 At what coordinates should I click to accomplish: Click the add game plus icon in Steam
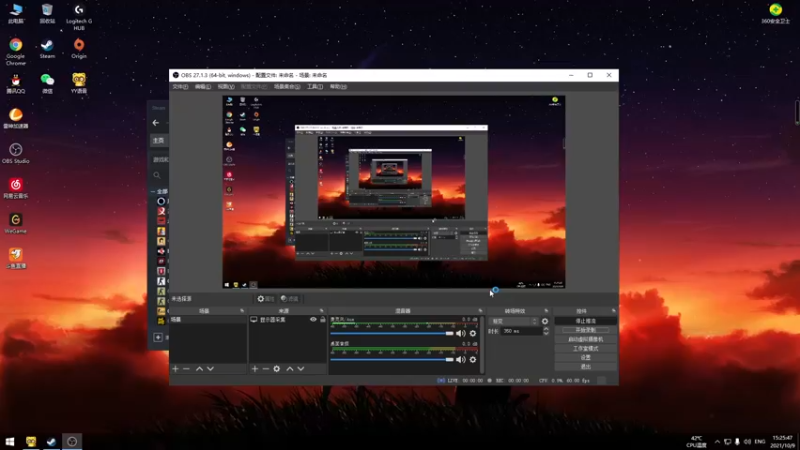point(158,337)
